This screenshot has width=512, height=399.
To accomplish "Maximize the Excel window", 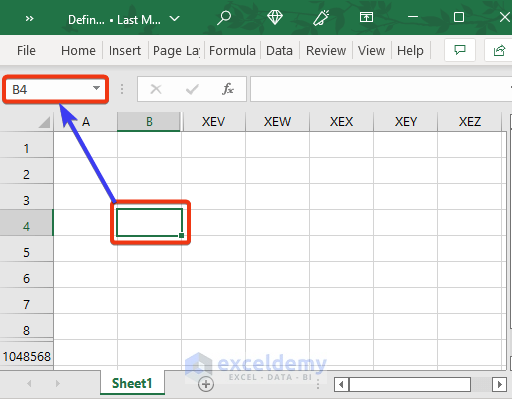I will point(459,17).
